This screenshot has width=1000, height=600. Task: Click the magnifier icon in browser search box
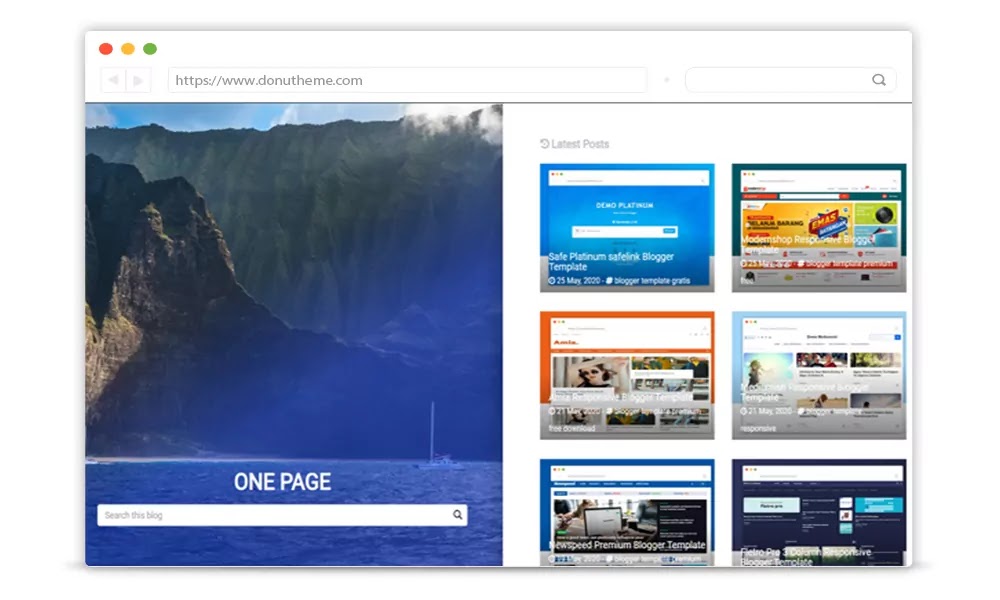[x=879, y=80]
